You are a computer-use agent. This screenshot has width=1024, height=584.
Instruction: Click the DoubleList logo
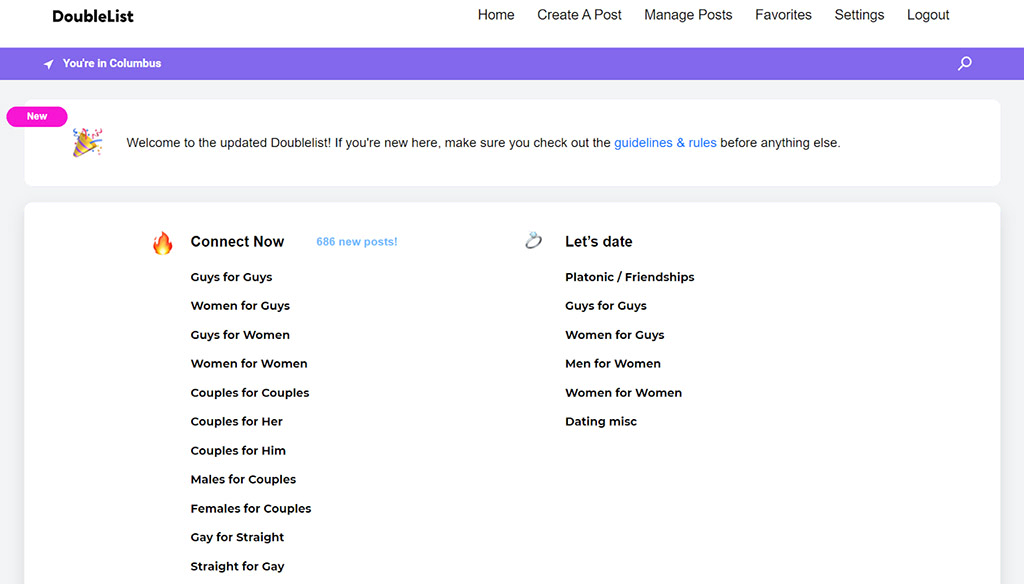[93, 16]
